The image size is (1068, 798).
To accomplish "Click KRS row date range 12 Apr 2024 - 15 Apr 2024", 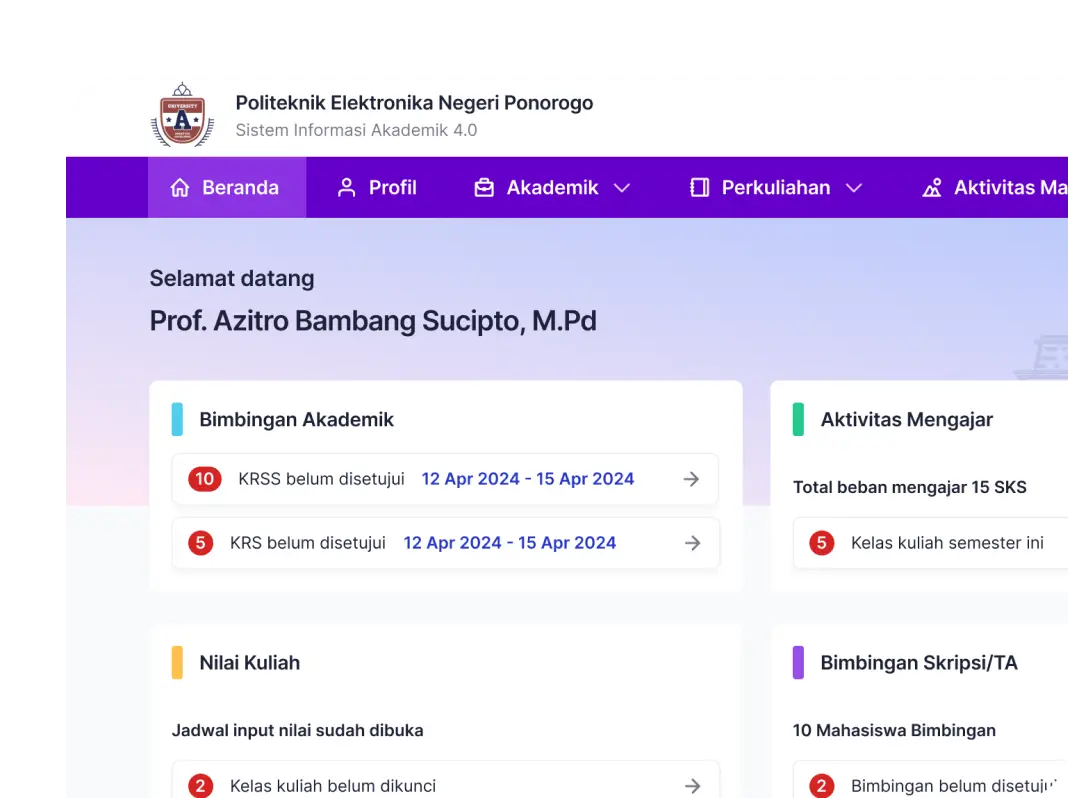I will 509,543.
